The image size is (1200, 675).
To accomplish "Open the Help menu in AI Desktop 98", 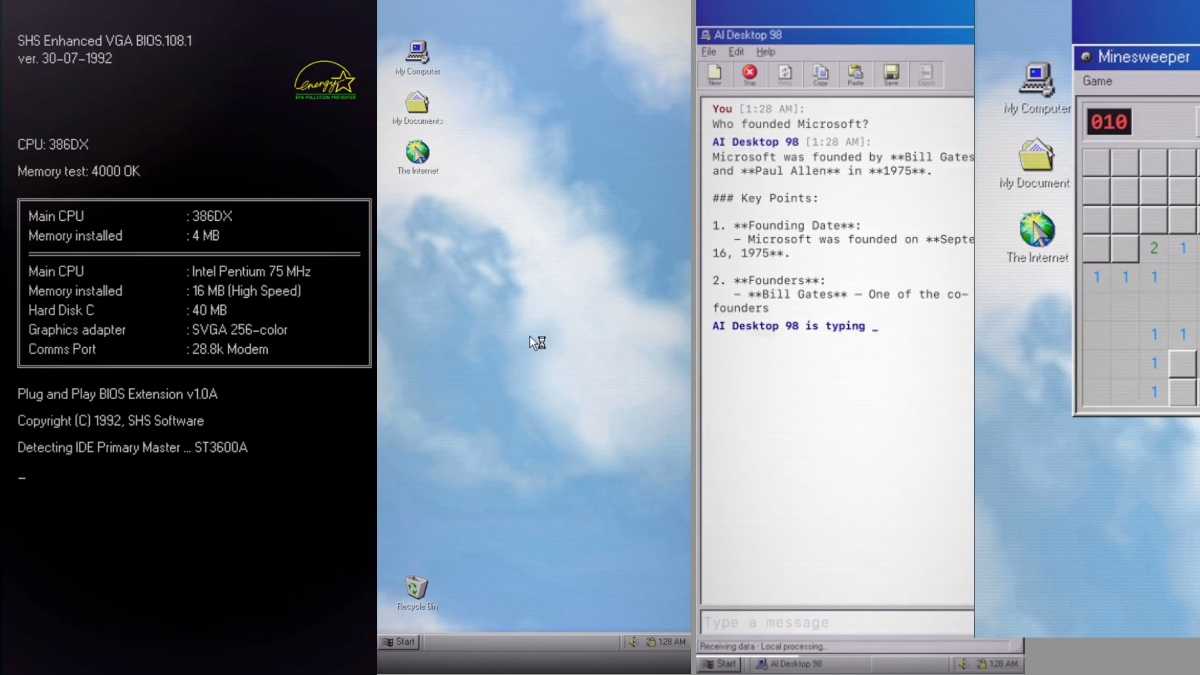I will 765,52.
